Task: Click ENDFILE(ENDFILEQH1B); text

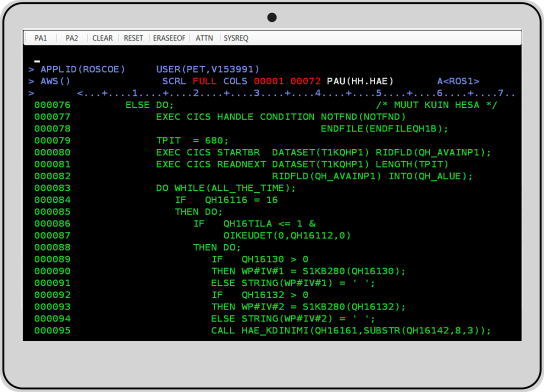Action: (384, 129)
